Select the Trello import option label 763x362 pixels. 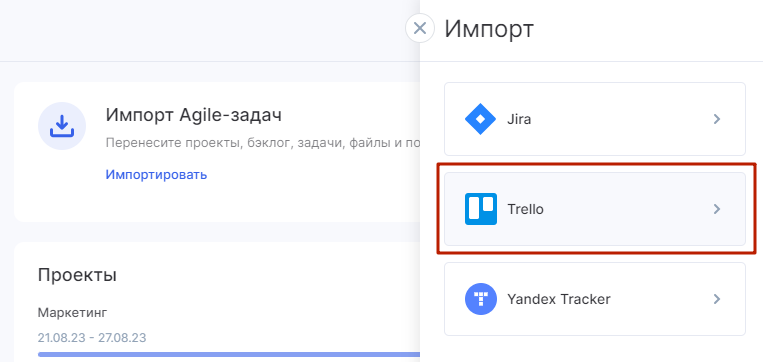(x=525, y=209)
